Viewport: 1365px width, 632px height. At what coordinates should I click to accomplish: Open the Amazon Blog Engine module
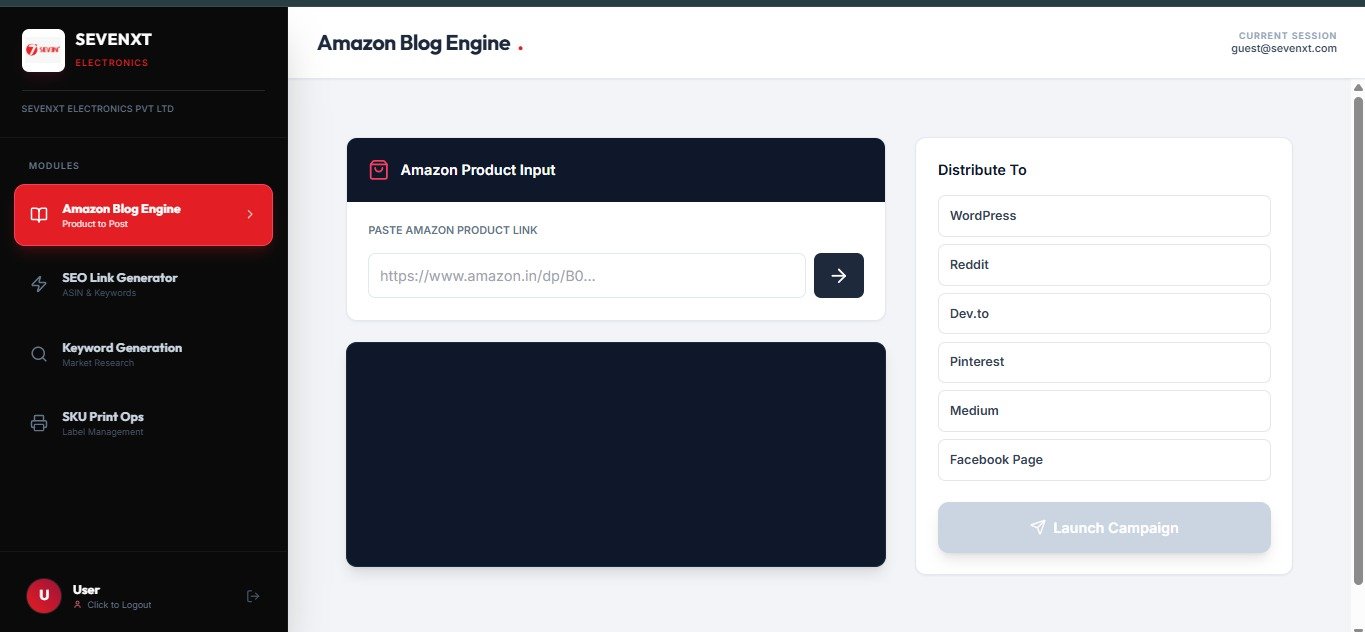point(143,215)
